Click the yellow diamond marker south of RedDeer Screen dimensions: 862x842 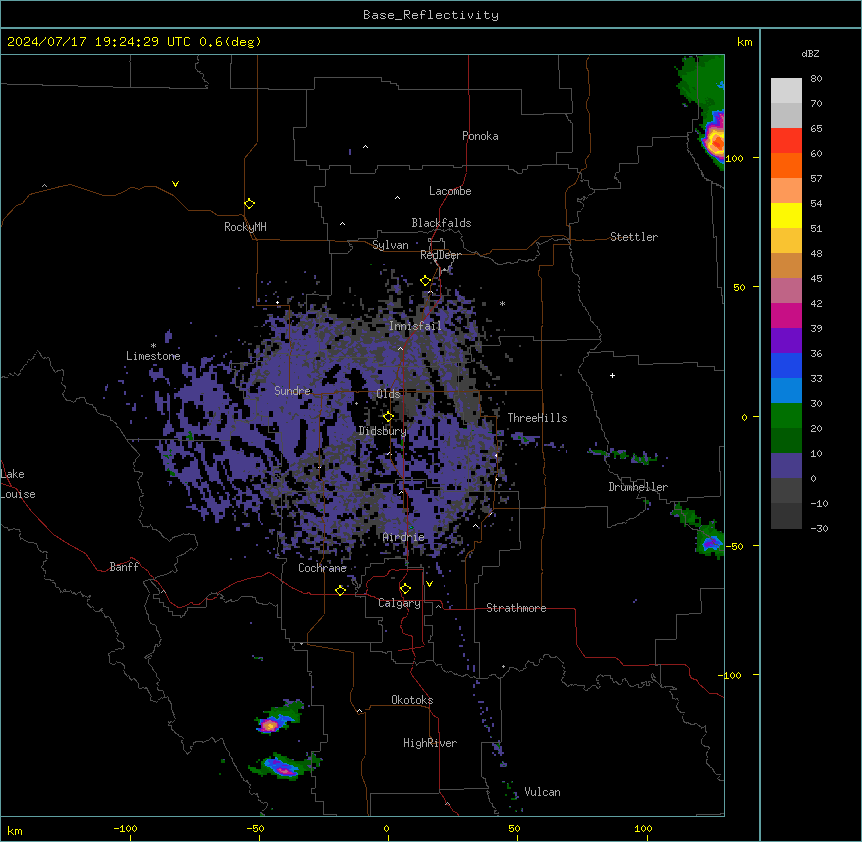point(426,281)
